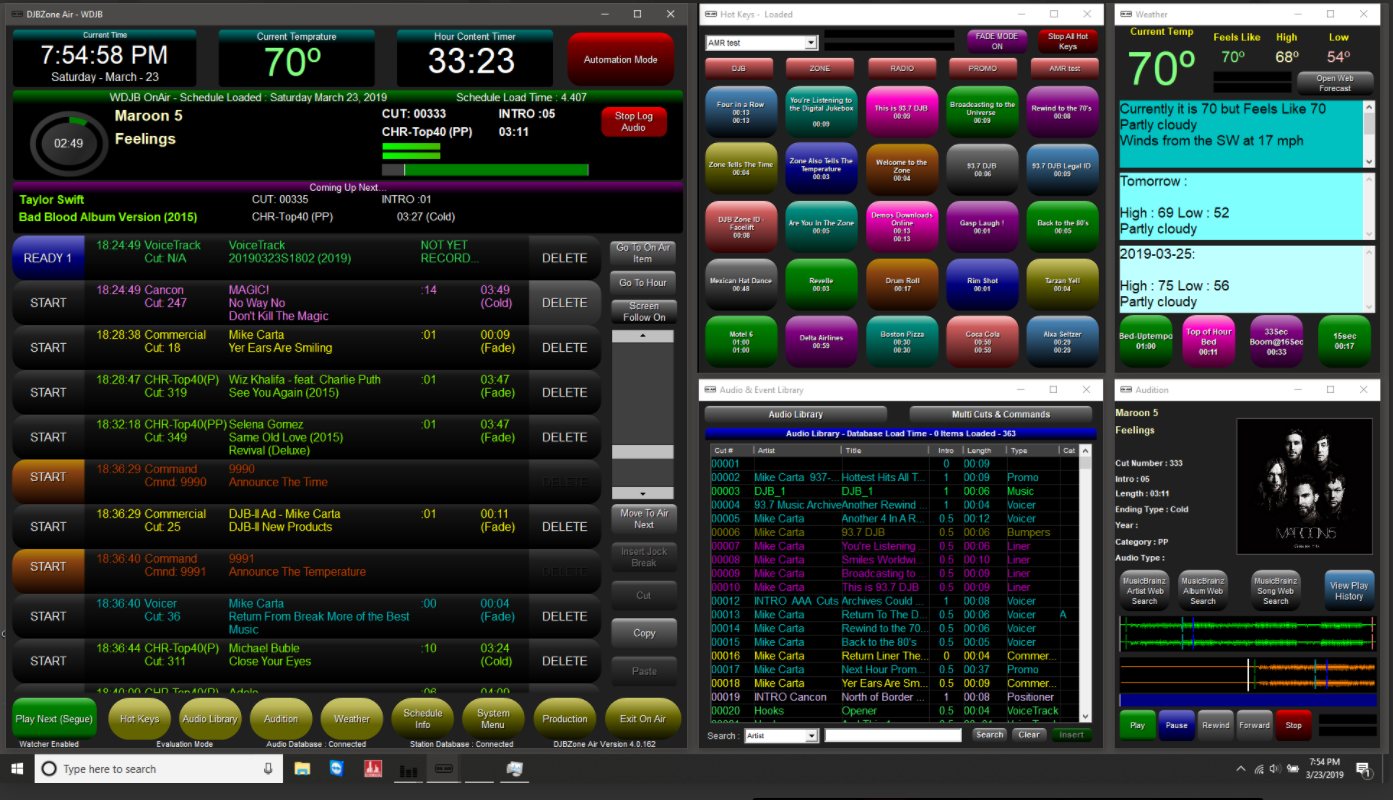The image size is (1393, 800).
Task: Stop audition playback with red Stop button
Action: coord(1293,725)
